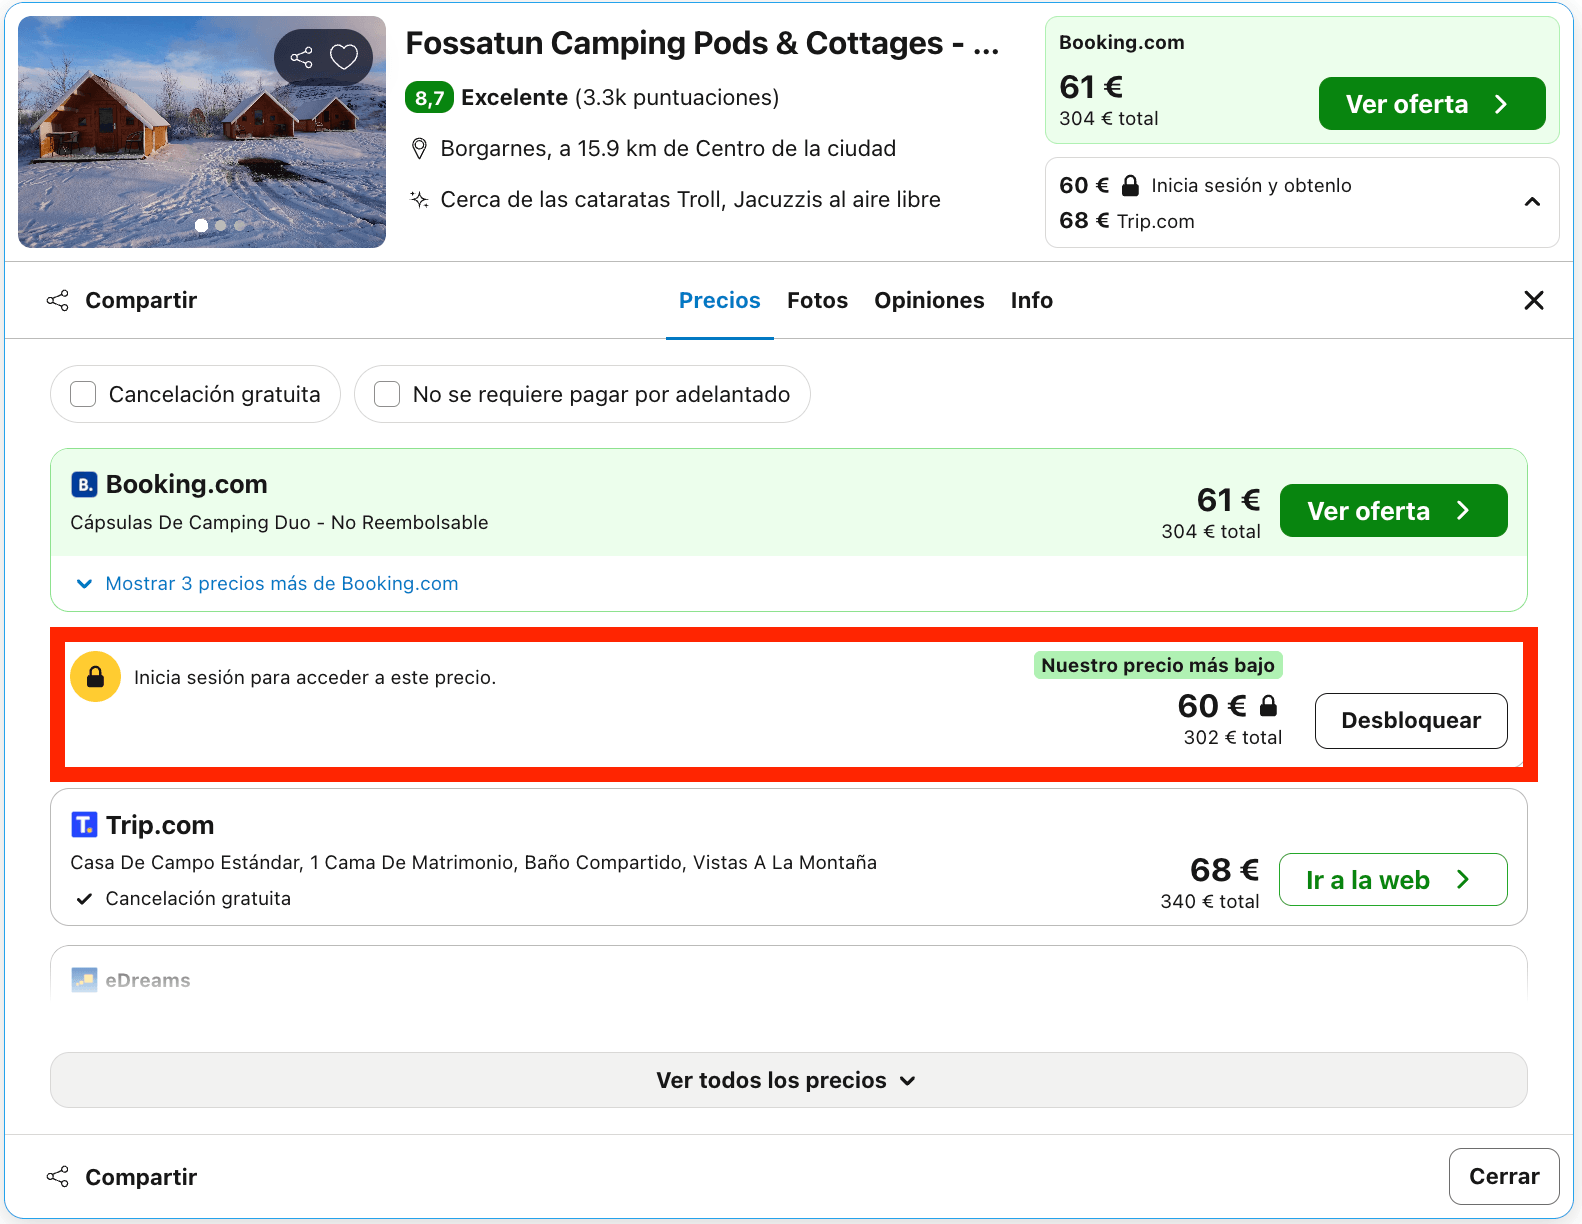The width and height of the screenshot is (1582, 1224).
Task: Click the sparkle highlights icon
Action: (x=420, y=199)
